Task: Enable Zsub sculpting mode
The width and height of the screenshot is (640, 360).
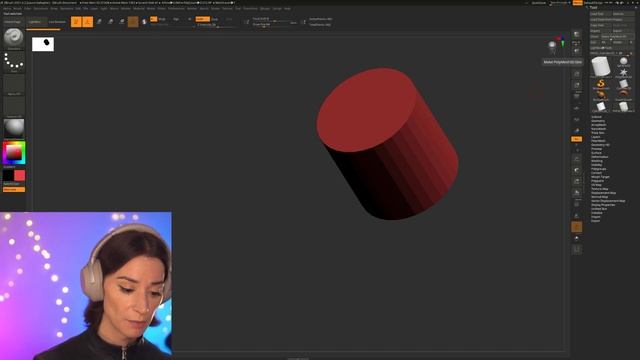Action: point(215,19)
